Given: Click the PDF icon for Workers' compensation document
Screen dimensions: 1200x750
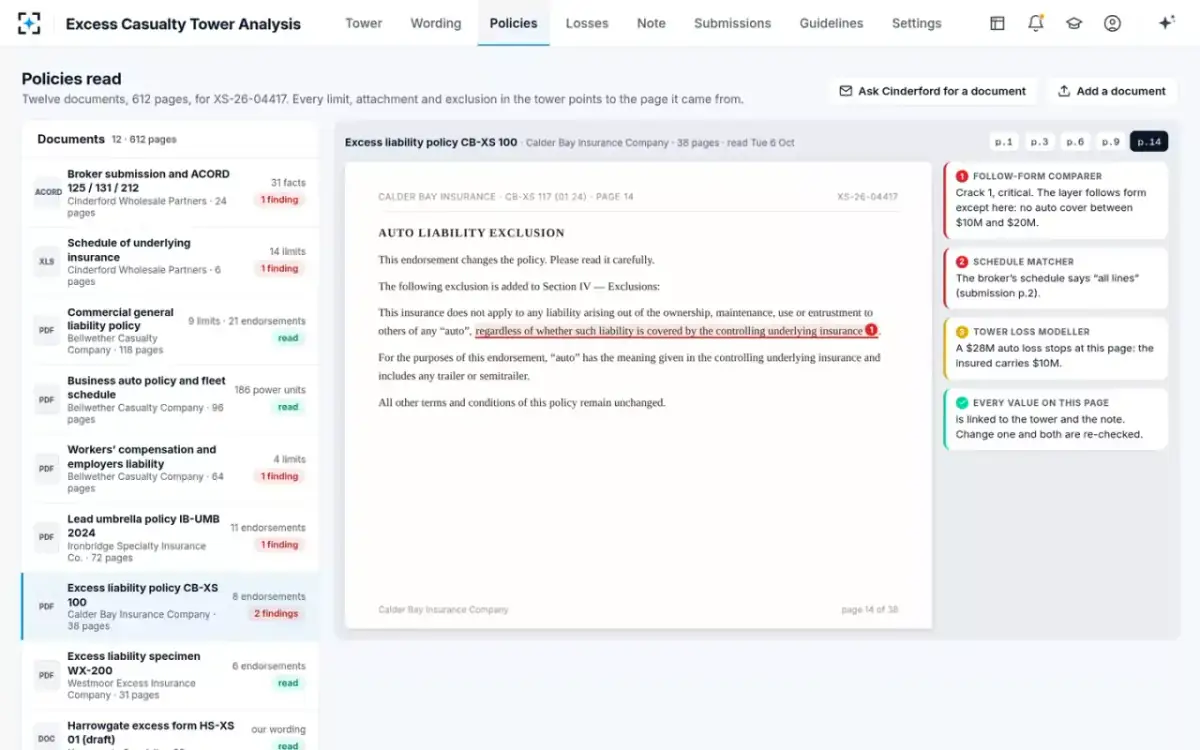Looking at the screenshot, I should 47,469.
